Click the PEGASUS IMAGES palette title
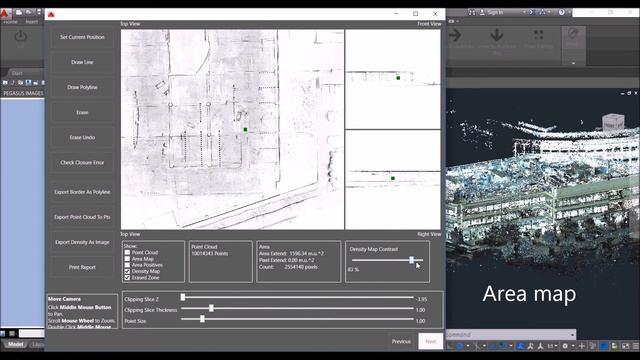This screenshot has width=640, height=360. click(x=23, y=93)
